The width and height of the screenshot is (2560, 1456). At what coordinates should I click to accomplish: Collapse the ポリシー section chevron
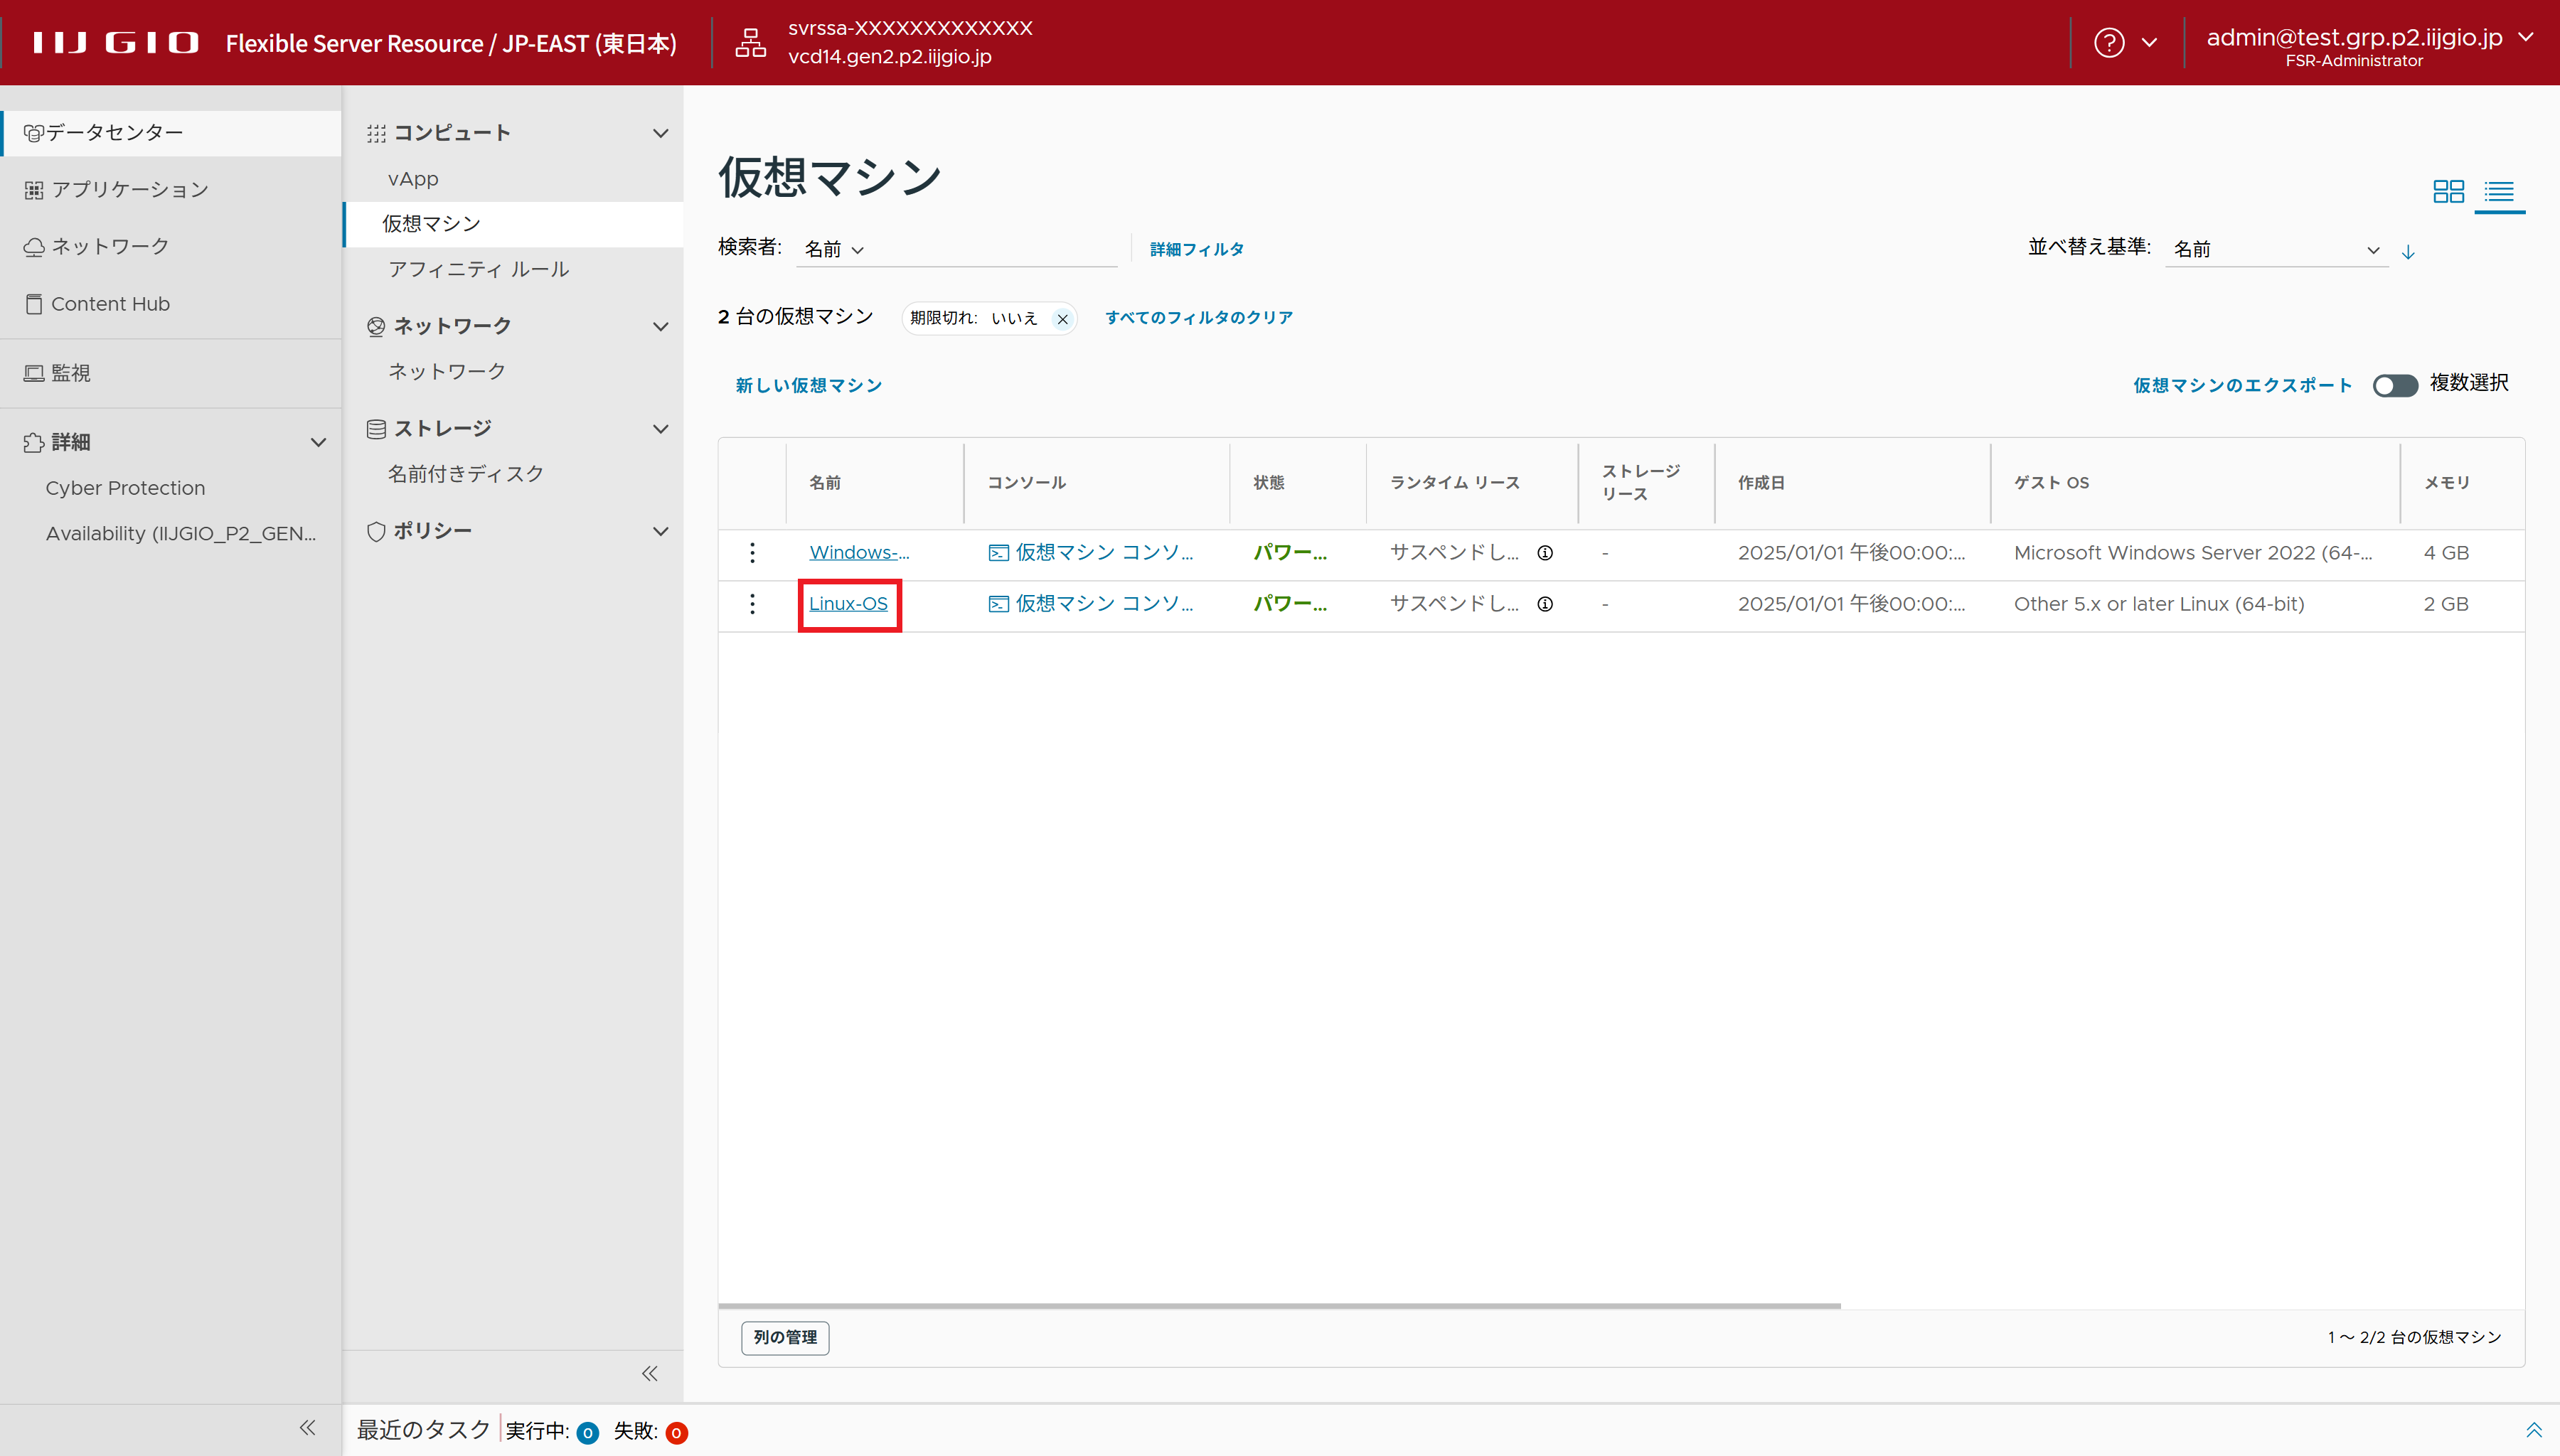[660, 531]
